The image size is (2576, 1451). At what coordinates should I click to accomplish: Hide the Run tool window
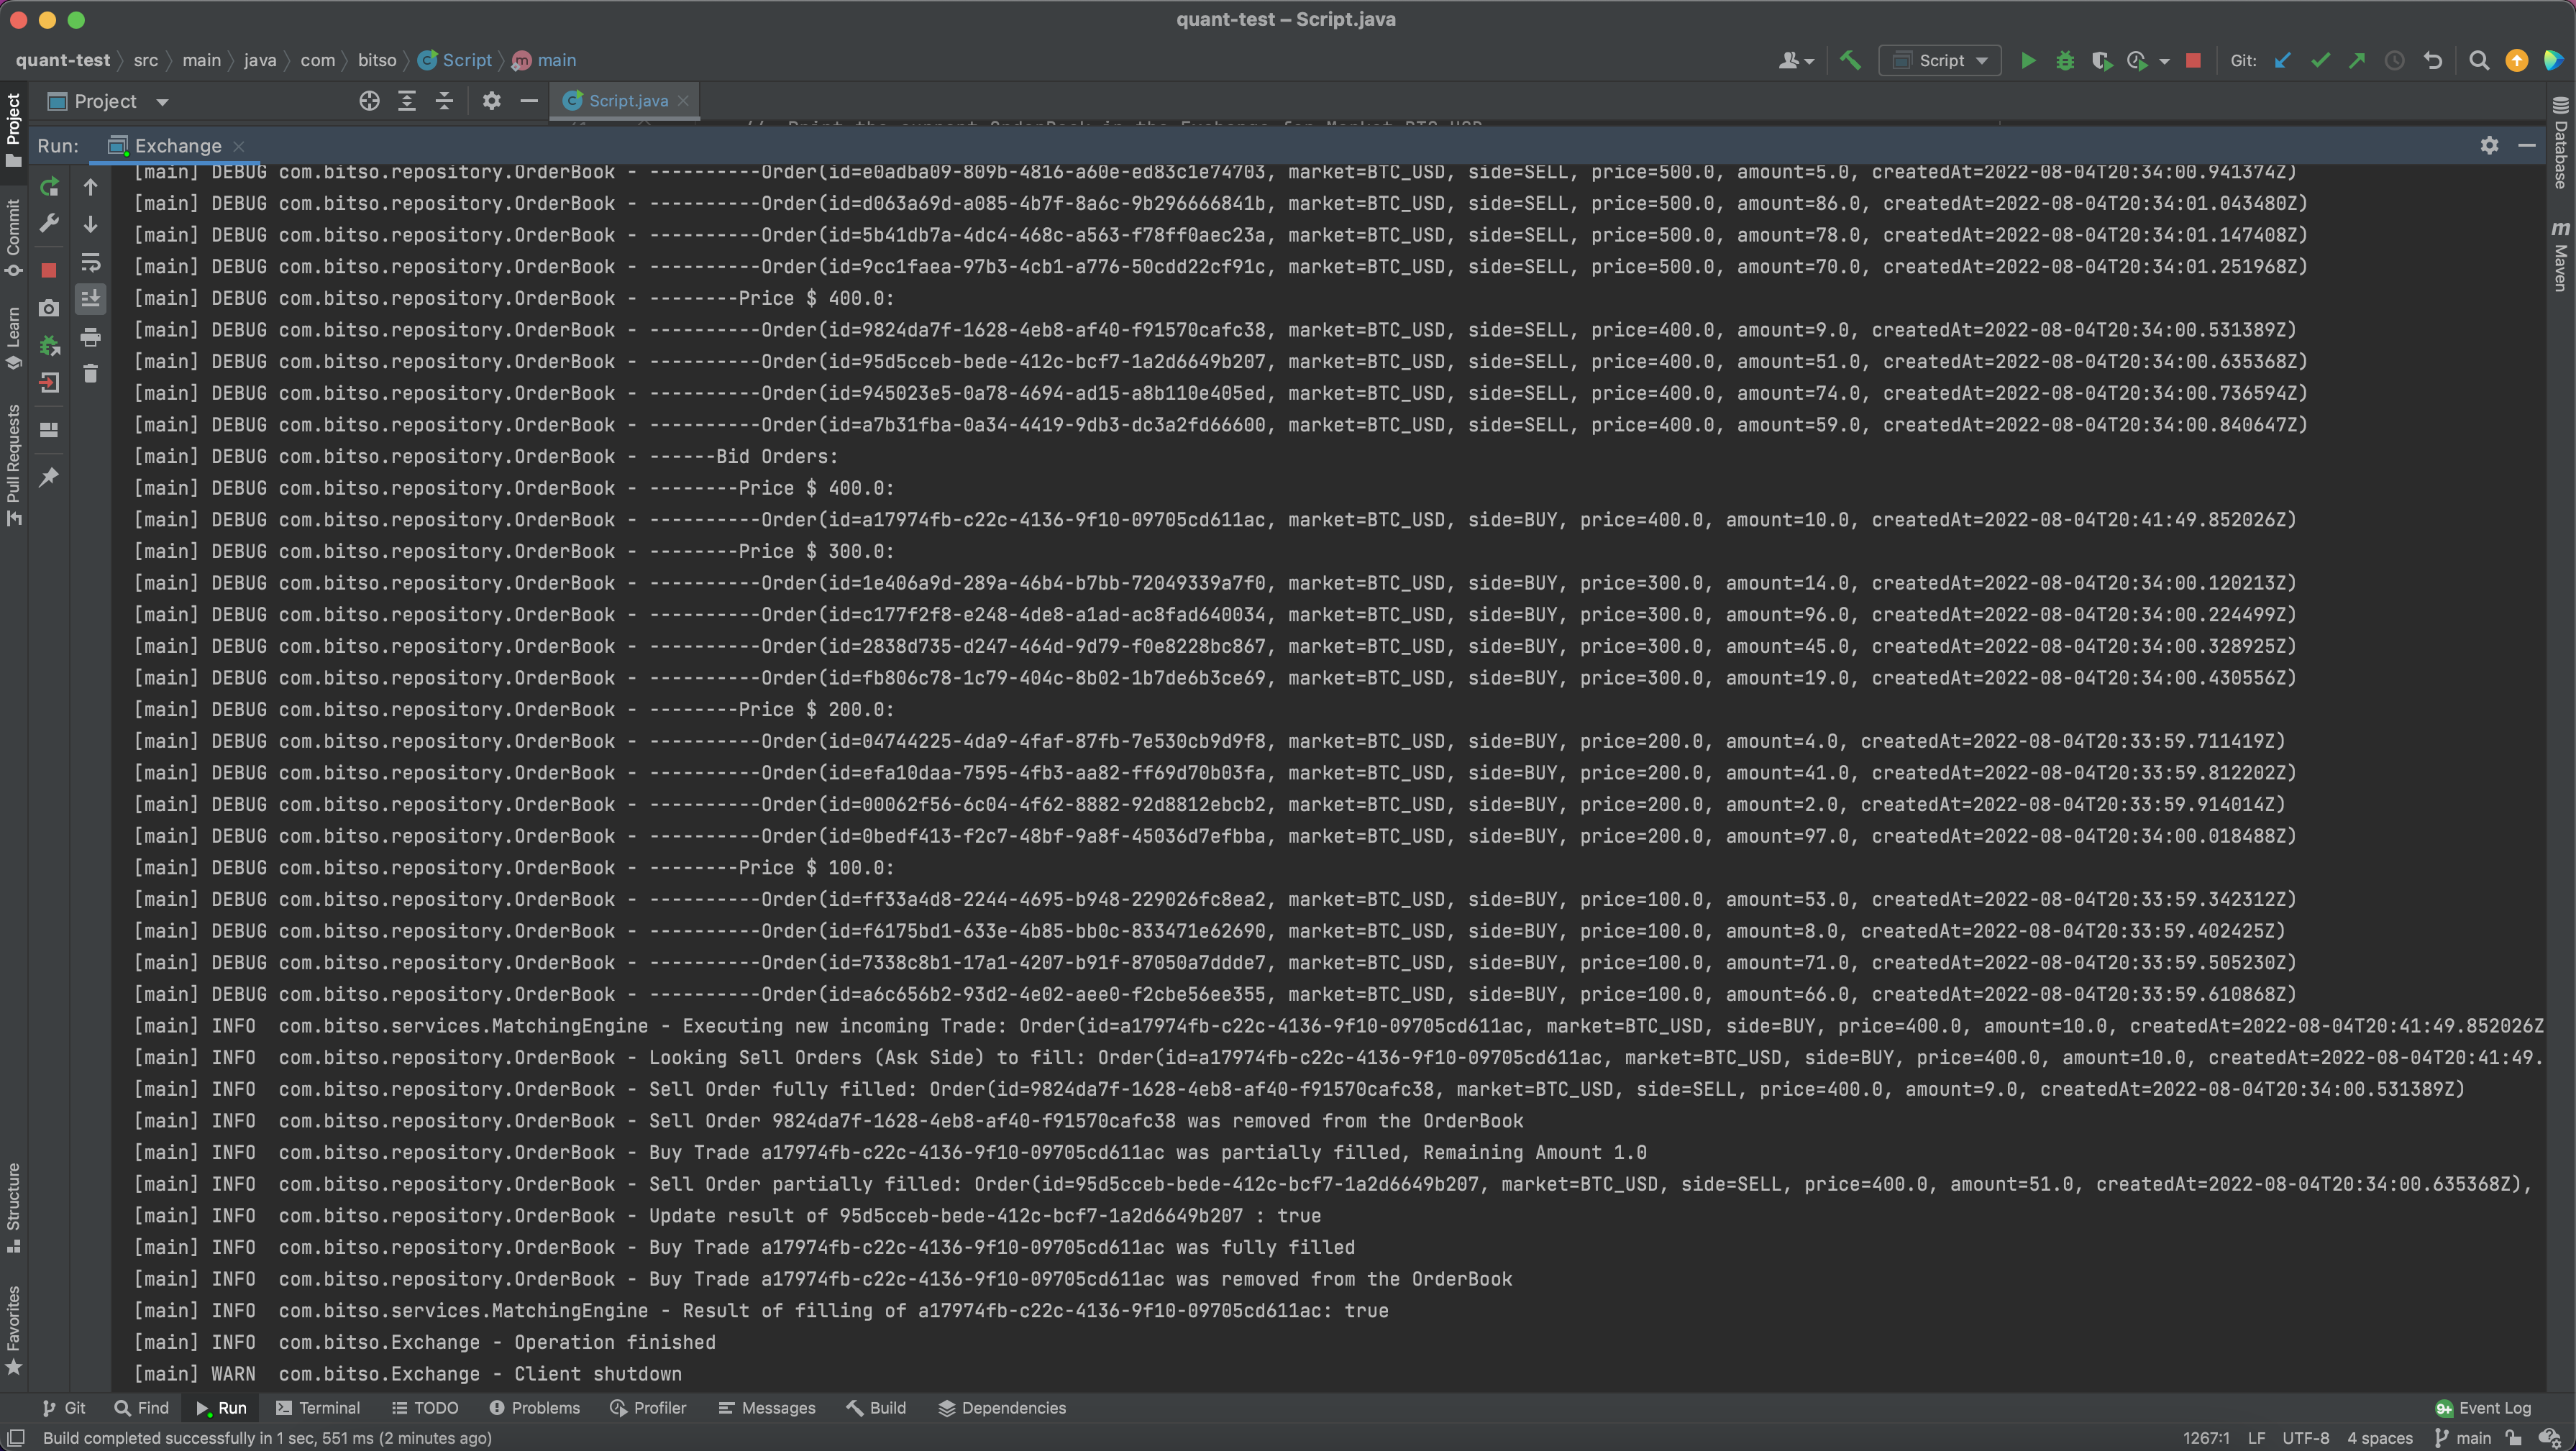[x=2527, y=146]
